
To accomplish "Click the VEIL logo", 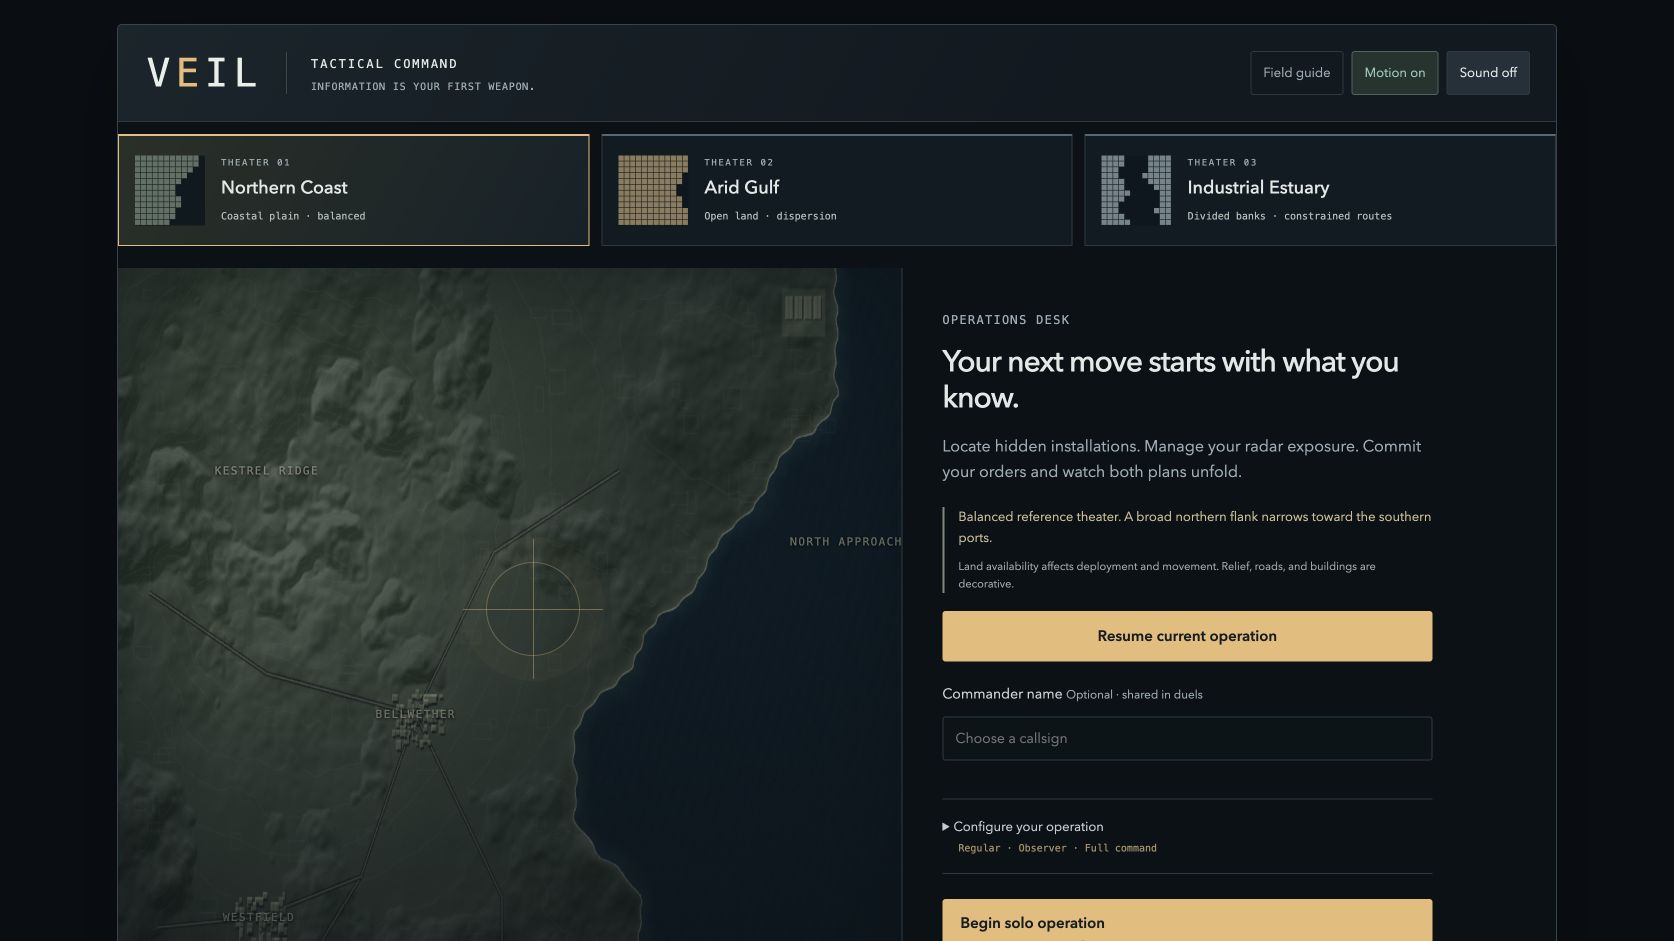I will 202,73.
